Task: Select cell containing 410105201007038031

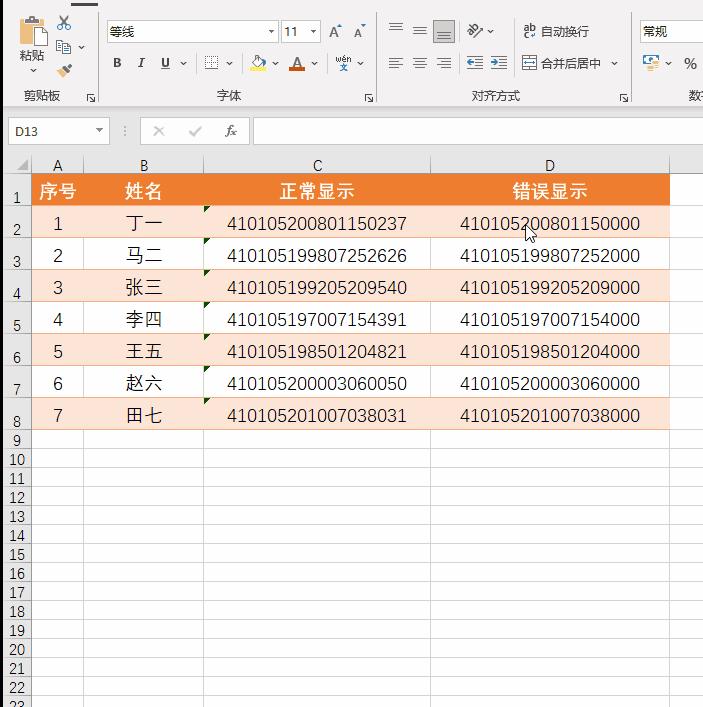Action: click(x=317, y=414)
